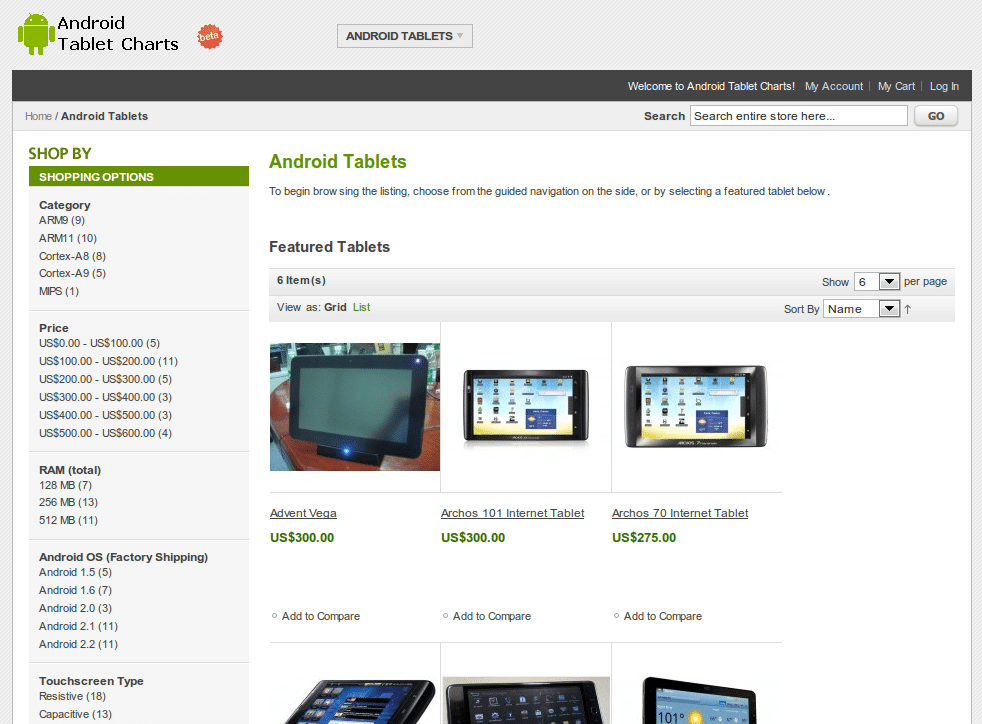Viewport: 982px width, 724px height.
Task: Filter by Android 1.5
Action: tap(75, 572)
